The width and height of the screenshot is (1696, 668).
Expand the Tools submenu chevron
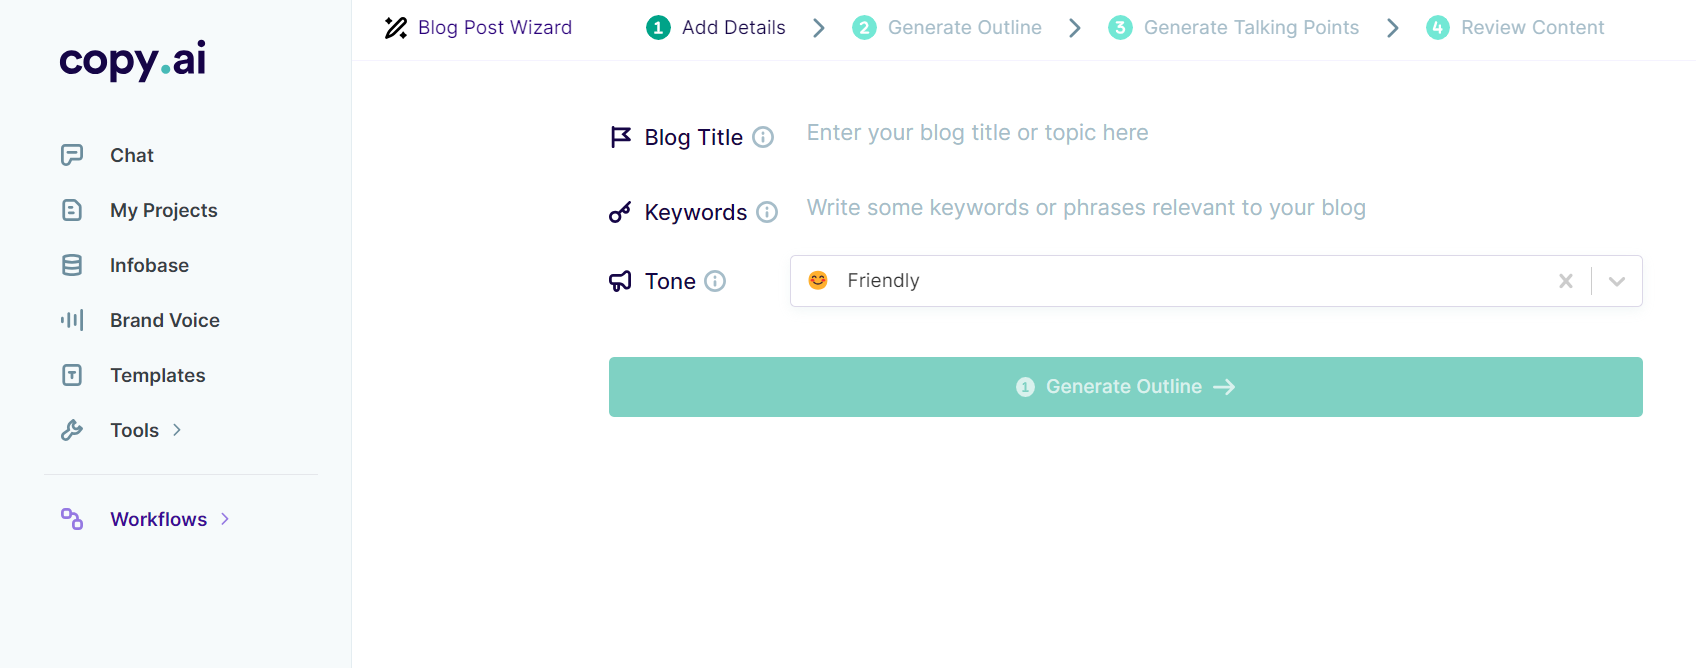pyautogui.click(x=177, y=430)
